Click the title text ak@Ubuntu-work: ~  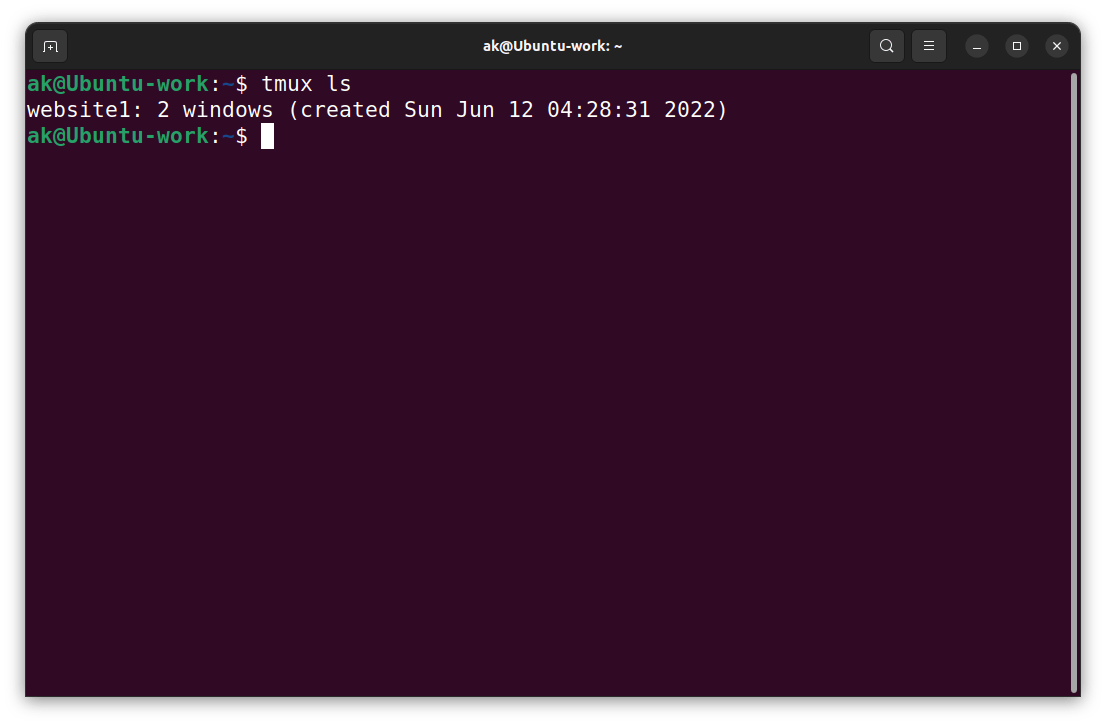[x=552, y=46]
